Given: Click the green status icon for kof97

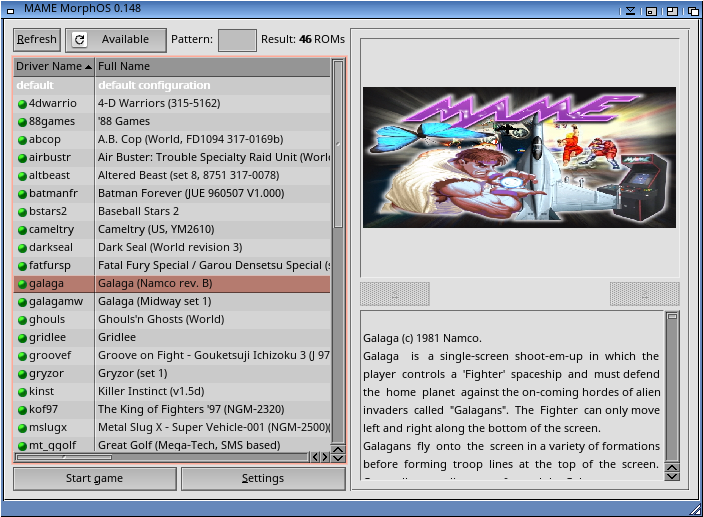Looking at the screenshot, I should click(x=22, y=410).
